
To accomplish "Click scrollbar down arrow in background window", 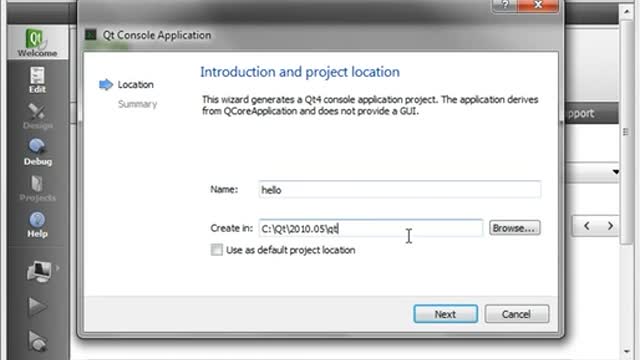I will pyautogui.click(x=627, y=351).
